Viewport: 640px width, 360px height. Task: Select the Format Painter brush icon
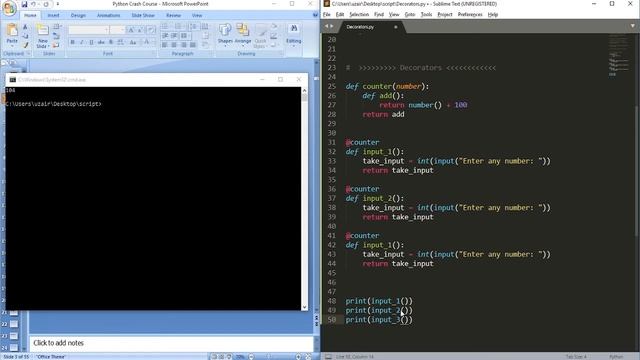tap(25, 45)
